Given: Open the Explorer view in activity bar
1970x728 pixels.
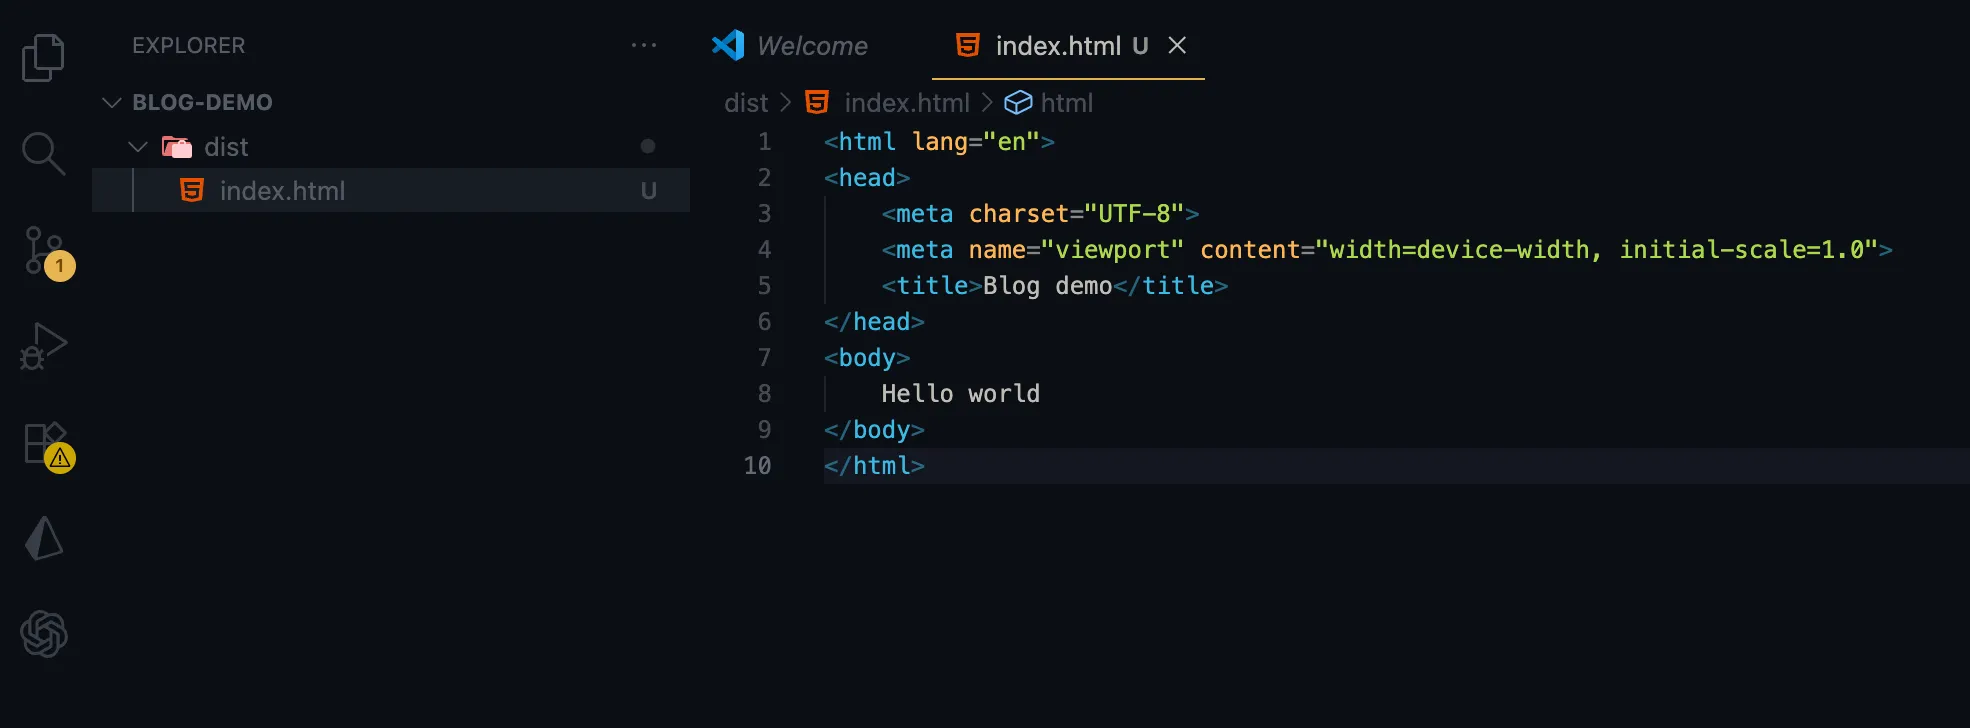Looking at the screenshot, I should [43, 58].
